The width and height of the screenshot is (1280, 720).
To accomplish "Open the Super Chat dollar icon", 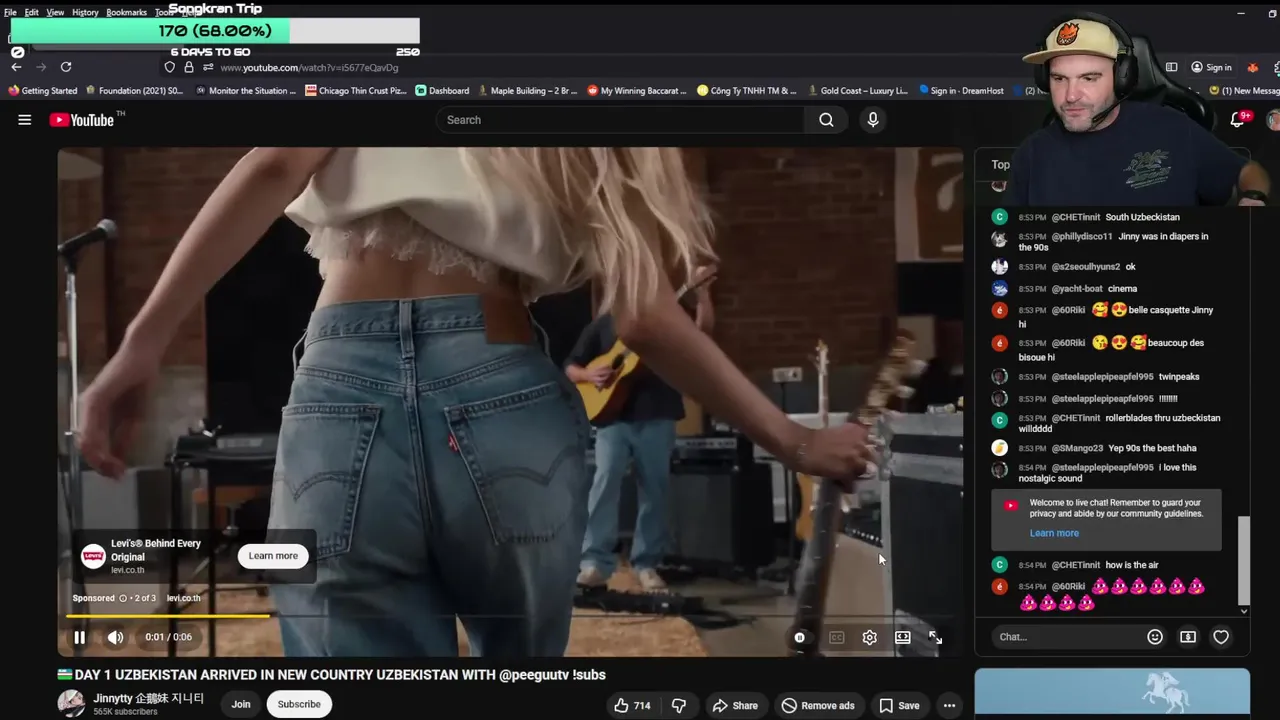I will point(1188,637).
